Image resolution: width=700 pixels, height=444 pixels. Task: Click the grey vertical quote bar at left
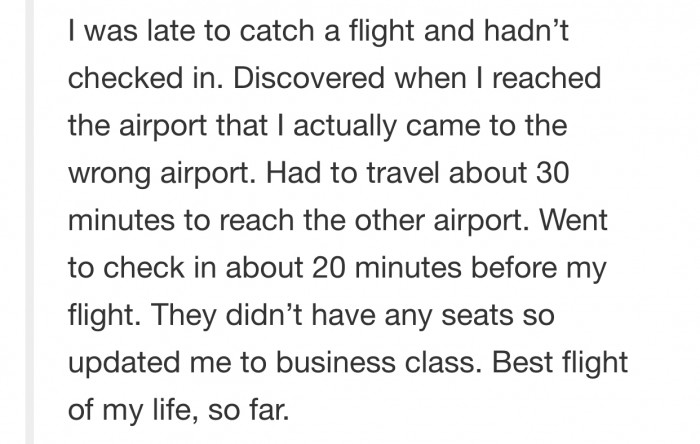pyautogui.click(x=29, y=222)
